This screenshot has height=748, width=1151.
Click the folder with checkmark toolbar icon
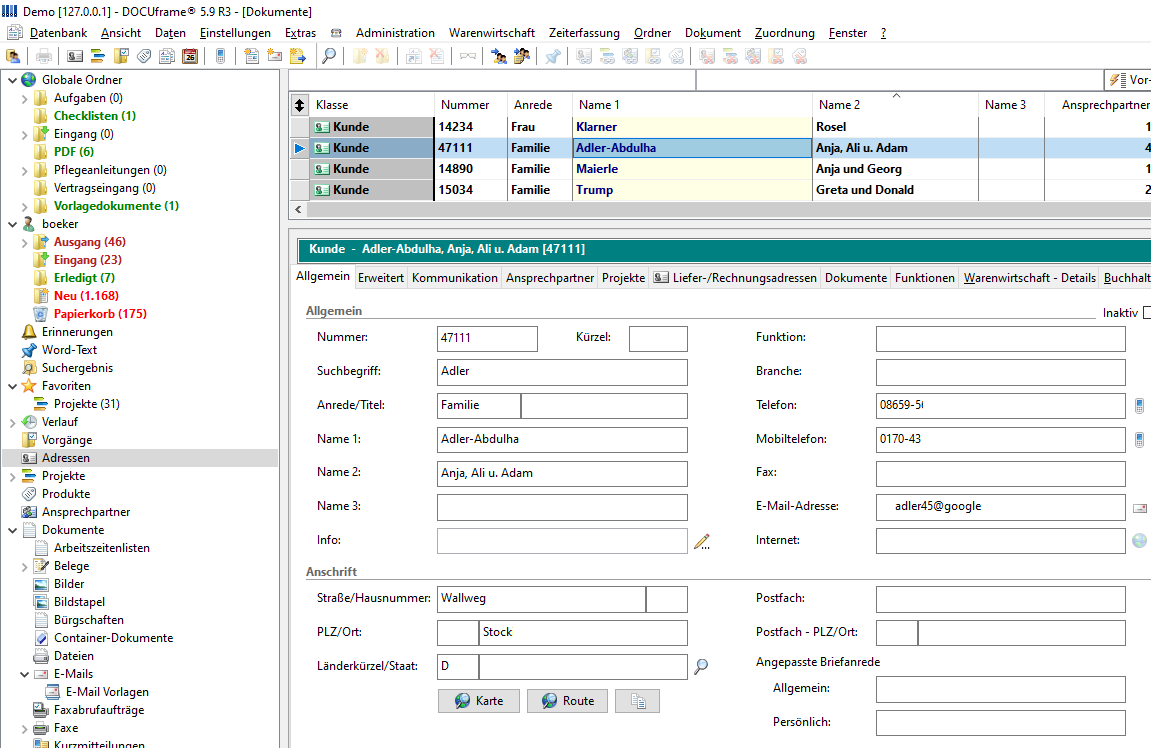pos(121,56)
